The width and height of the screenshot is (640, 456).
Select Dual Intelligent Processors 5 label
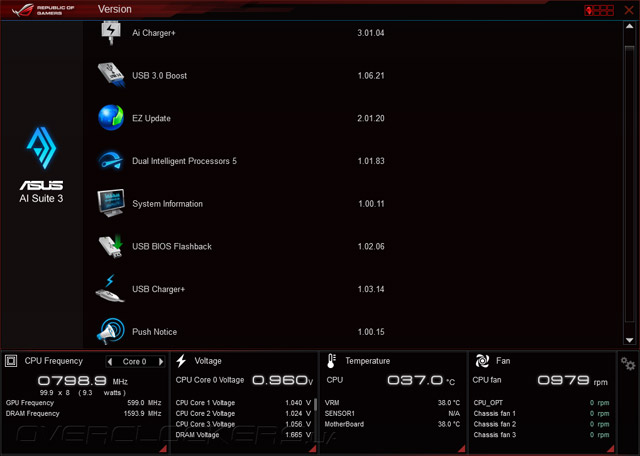[184, 161]
